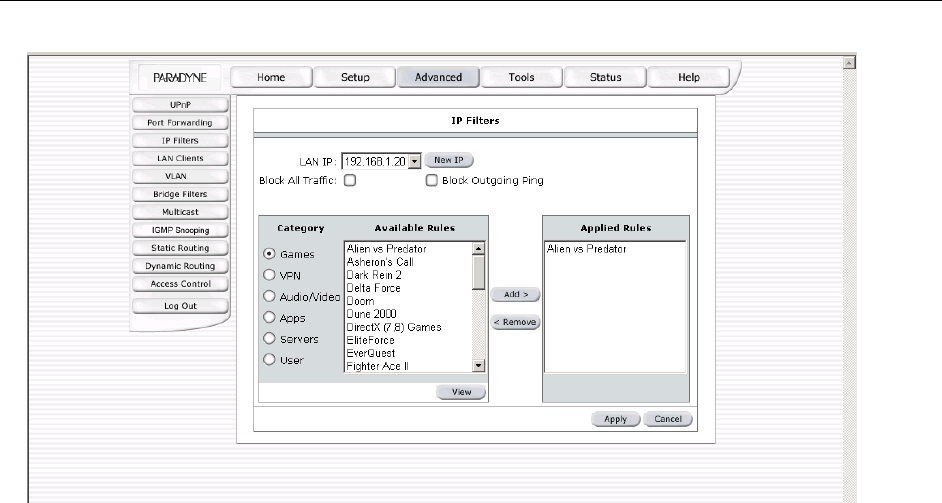Select the VPN category radio button
Image resolution: width=942 pixels, height=503 pixels.
coord(269,275)
